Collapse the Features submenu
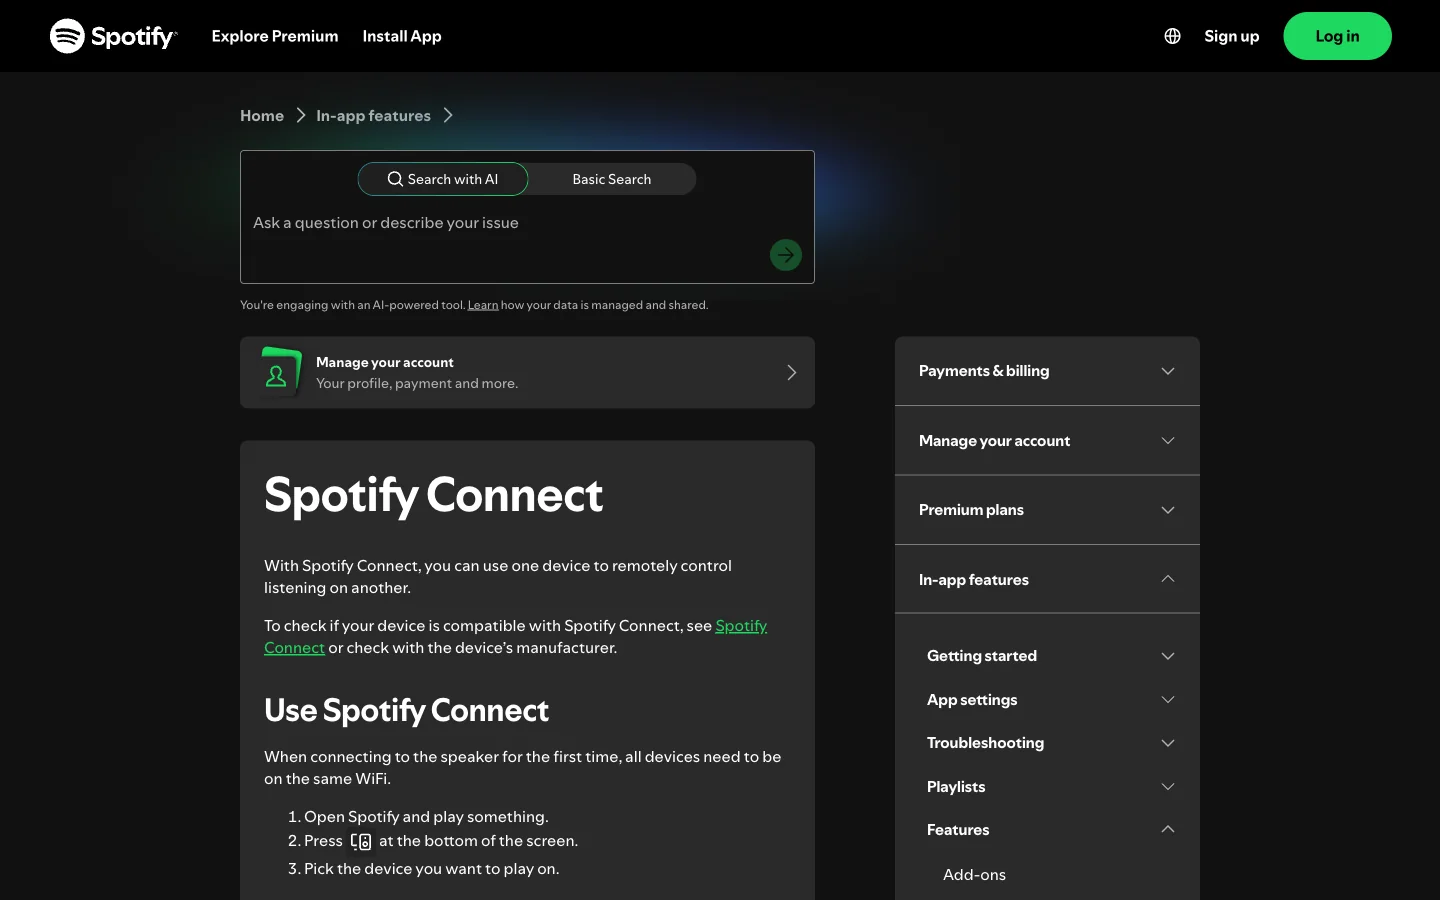Screen dimensions: 1440x900 1051,830
